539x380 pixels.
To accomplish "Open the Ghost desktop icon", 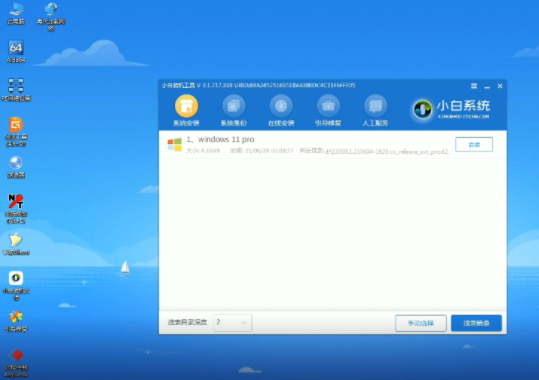I will pos(16,244).
